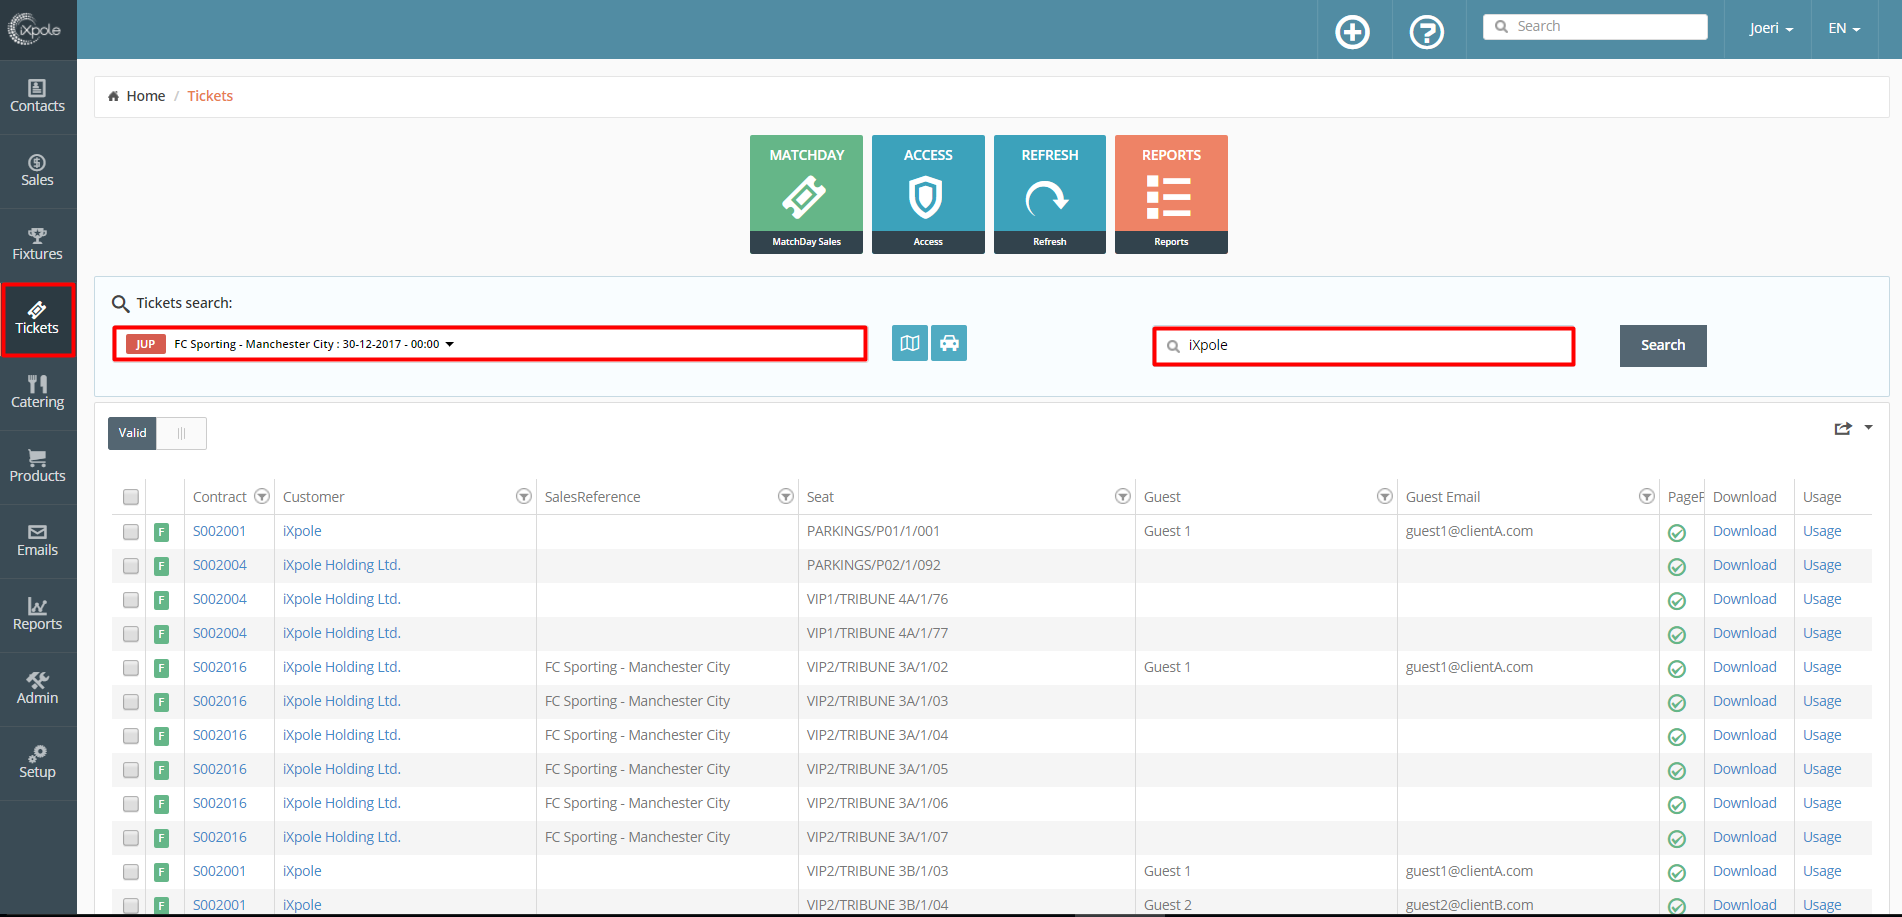
Task: Open Sales in the sidebar
Action: 38,171
